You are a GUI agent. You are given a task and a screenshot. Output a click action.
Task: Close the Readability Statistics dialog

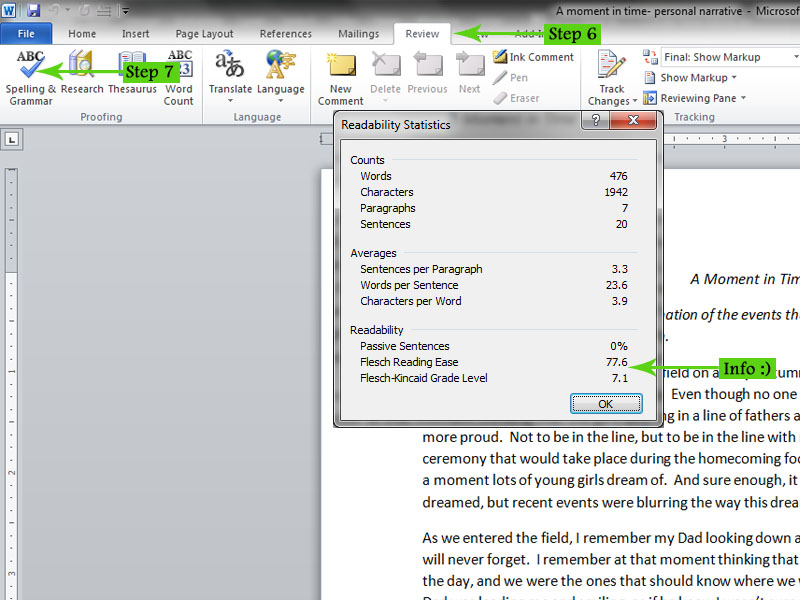[633, 120]
